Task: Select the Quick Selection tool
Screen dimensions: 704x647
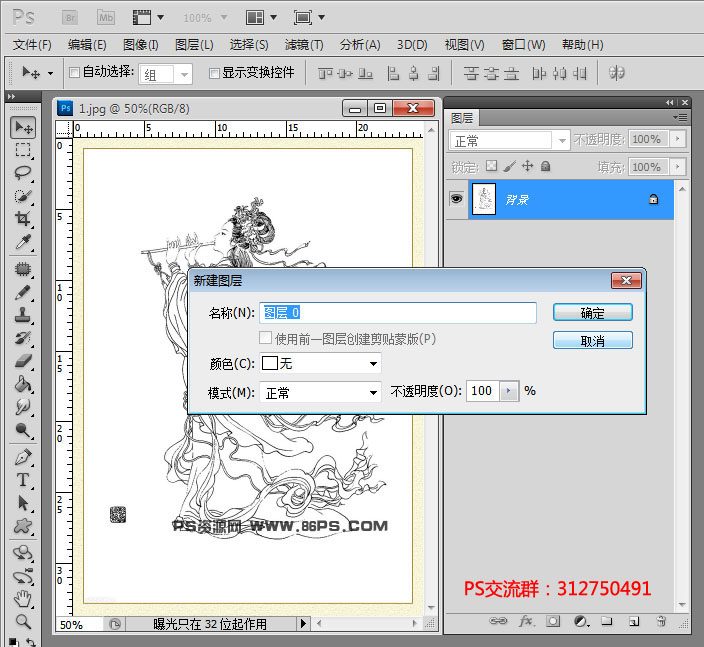Action: (x=23, y=196)
